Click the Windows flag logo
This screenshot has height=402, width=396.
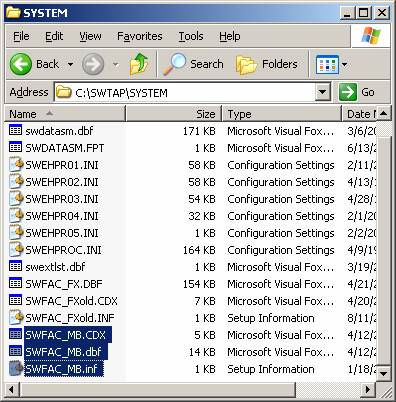[371, 35]
